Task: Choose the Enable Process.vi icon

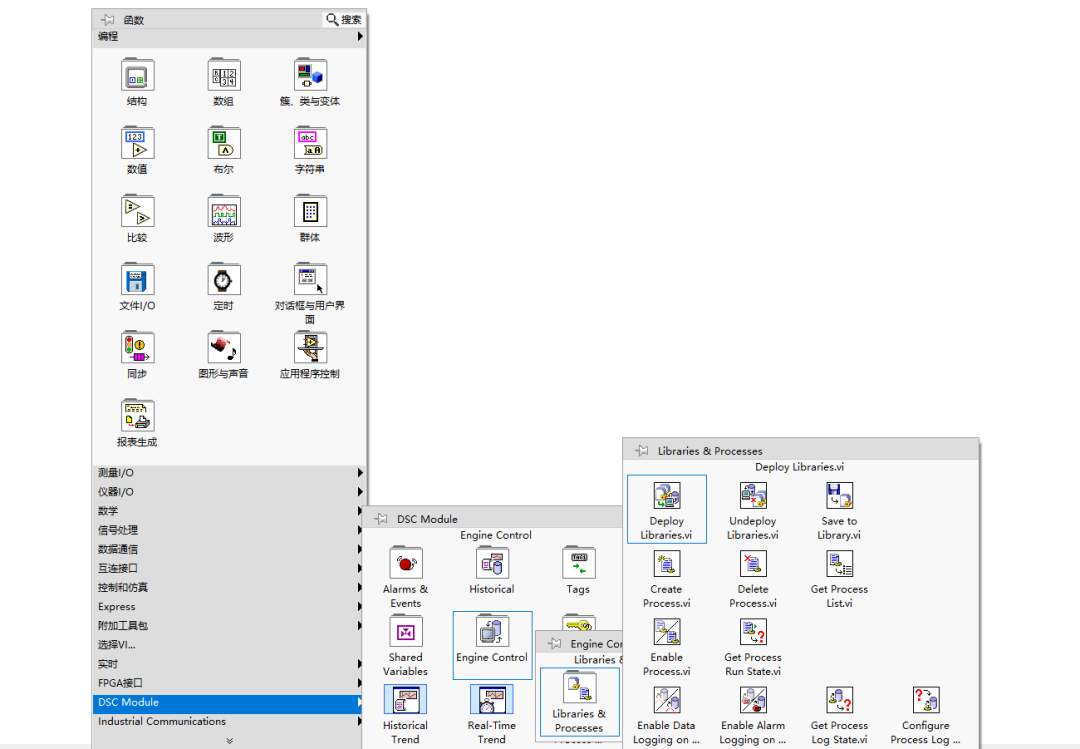Action: coord(667,631)
